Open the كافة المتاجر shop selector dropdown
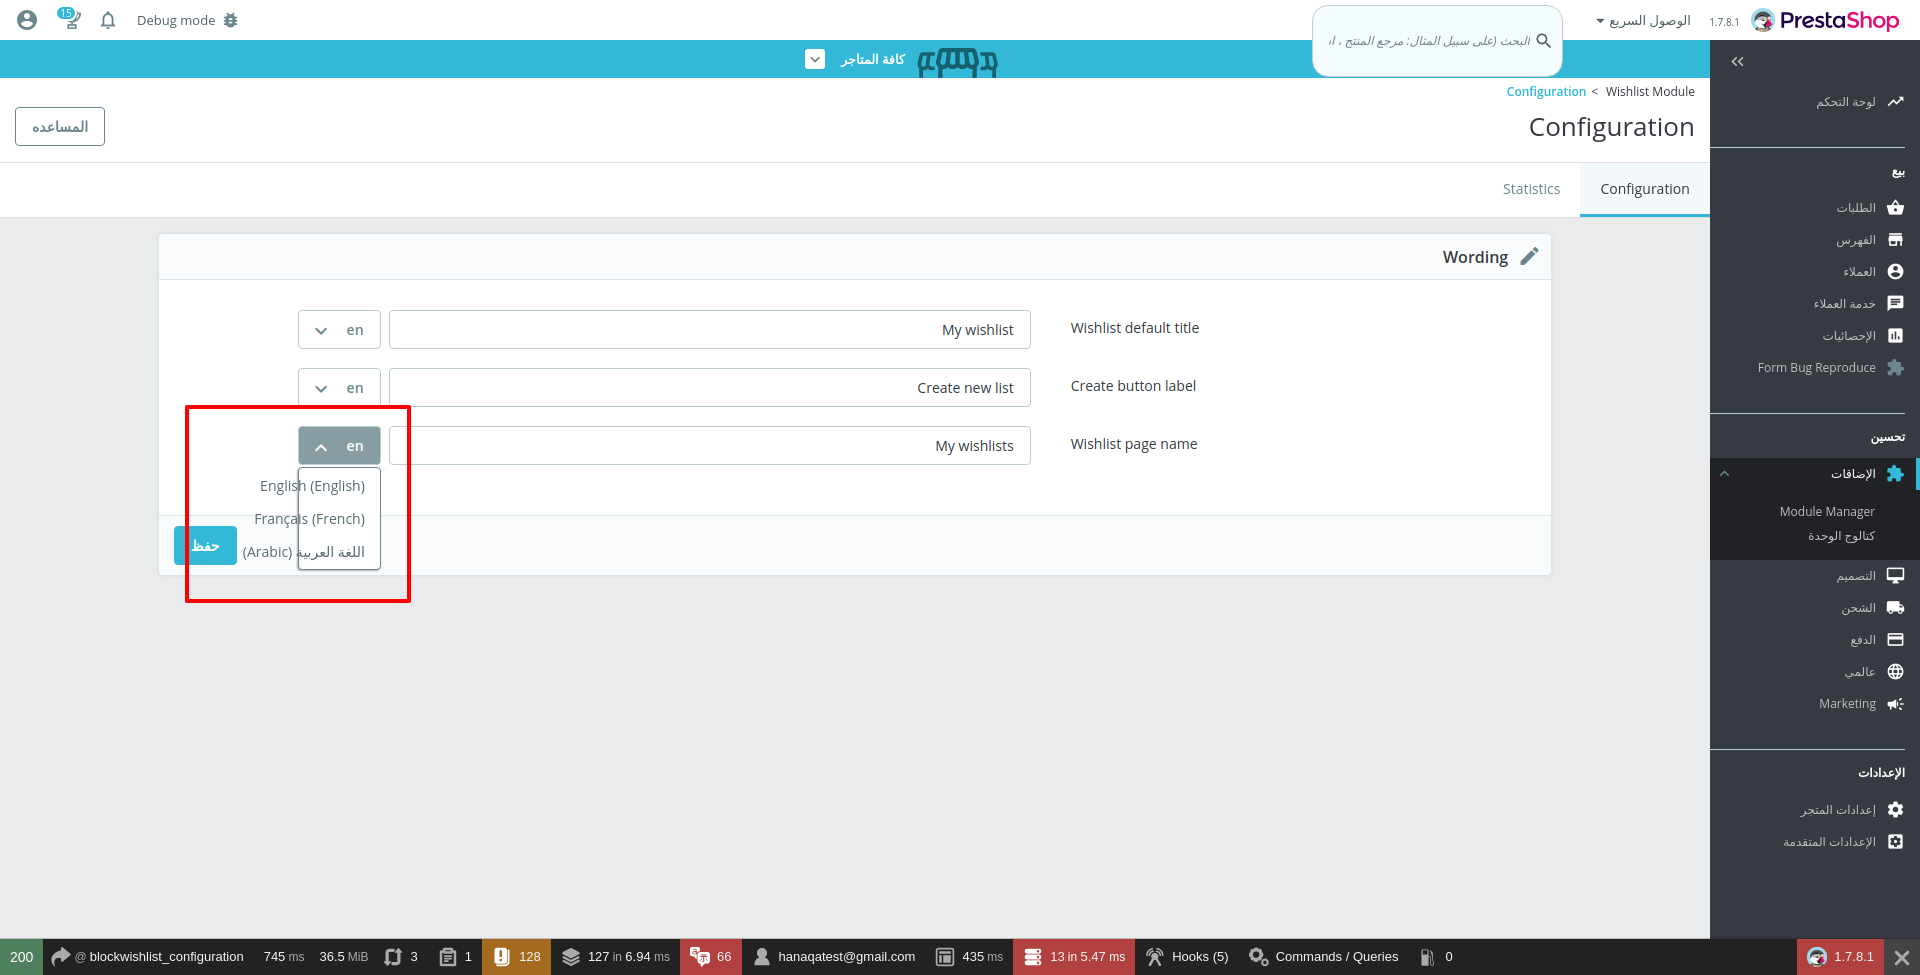 click(815, 59)
